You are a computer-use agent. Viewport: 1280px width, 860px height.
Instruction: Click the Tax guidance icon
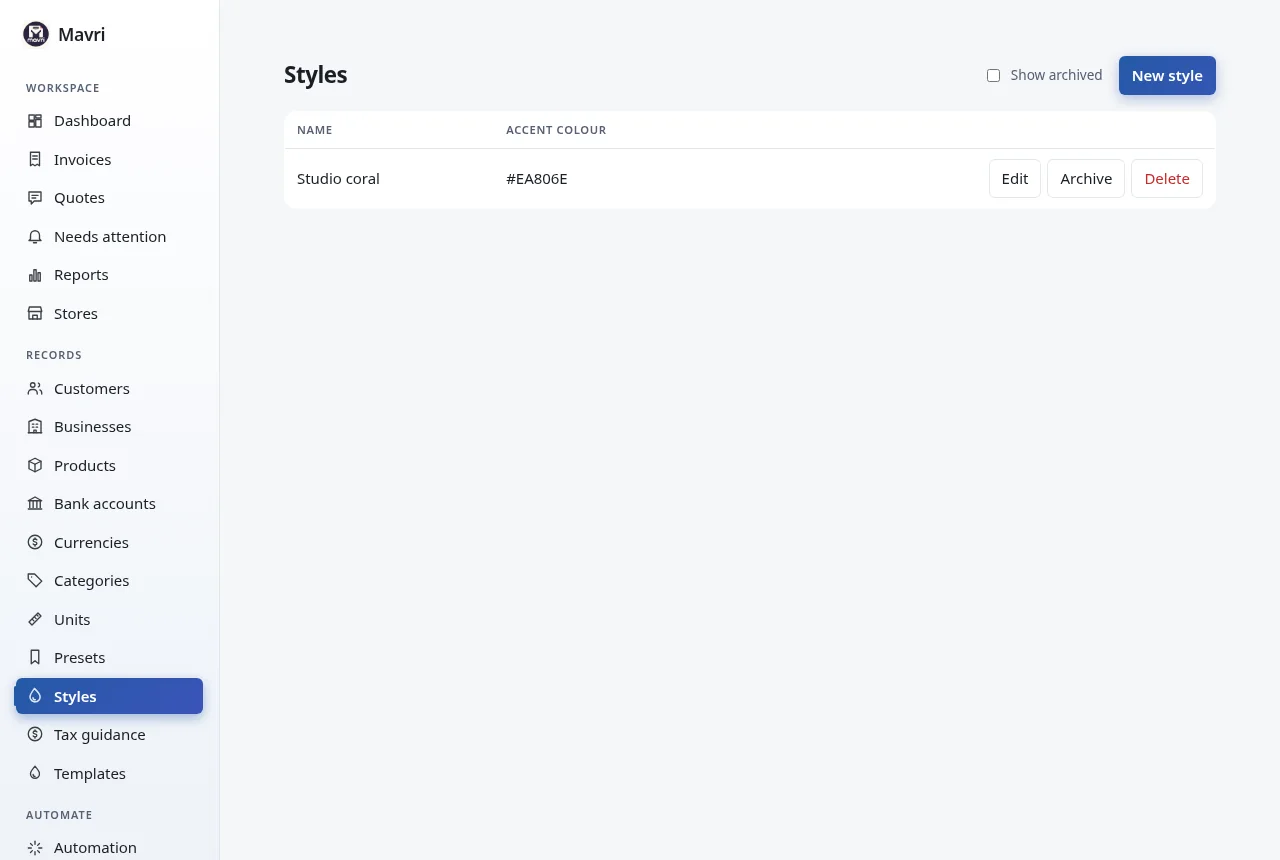click(x=35, y=735)
